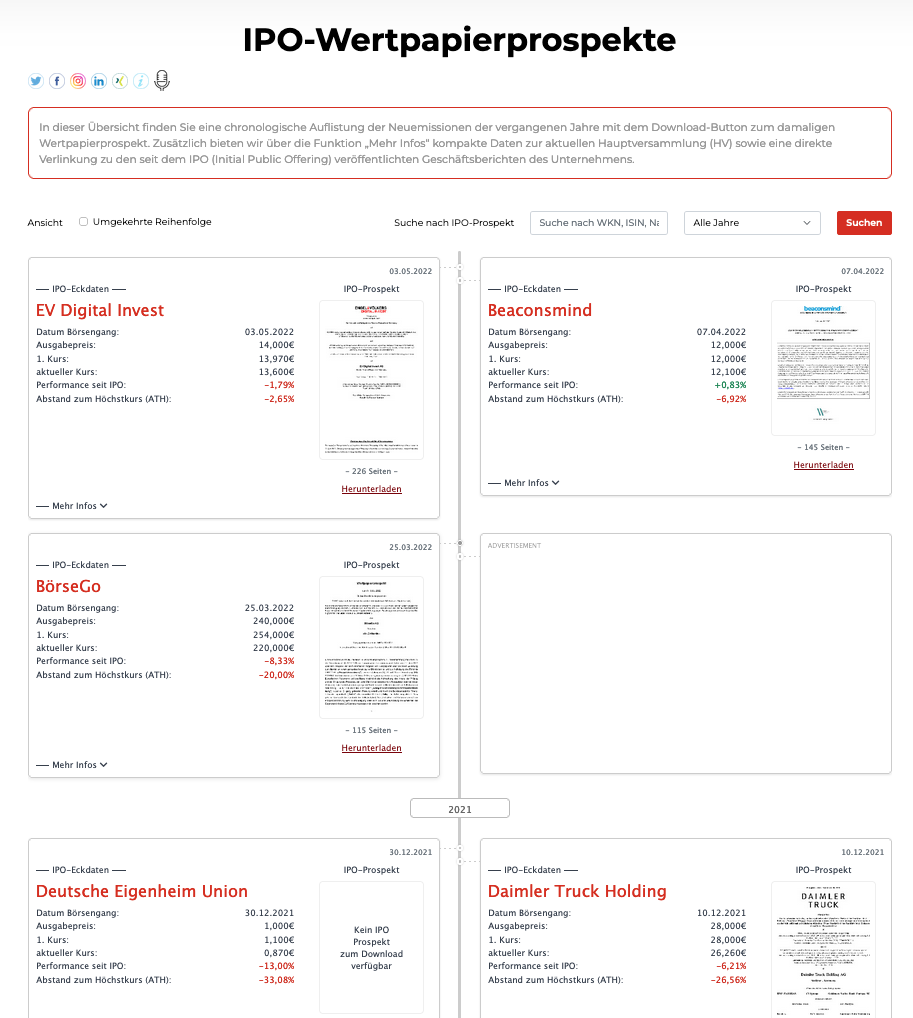Open the Beaconsmind title link
Viewport: 913px width, 1018px height.
click(540, 310)
